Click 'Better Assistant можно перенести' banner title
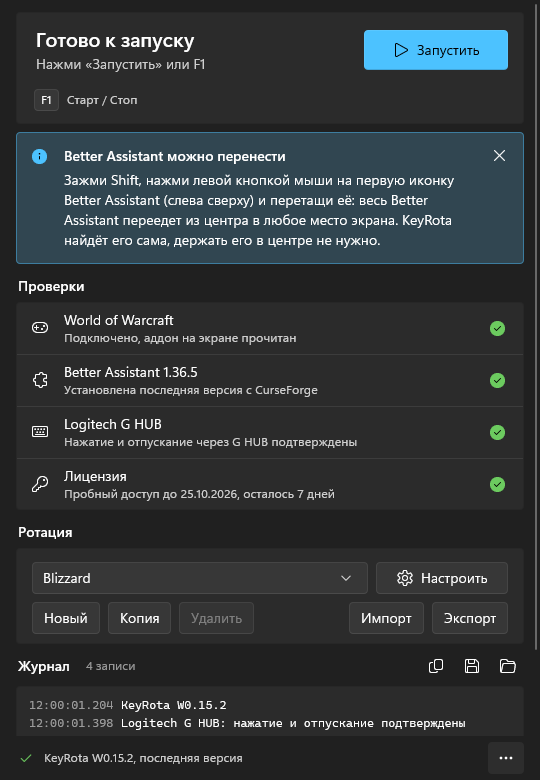The image size is (540, 780). tap(175, 156)
